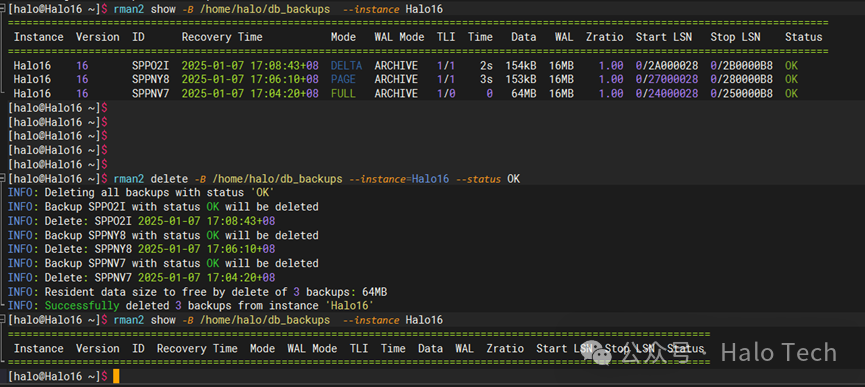This screenshot has width=865, height=387.
Task: Click the OK status in the PAGE row
Action: click(791, 79)
